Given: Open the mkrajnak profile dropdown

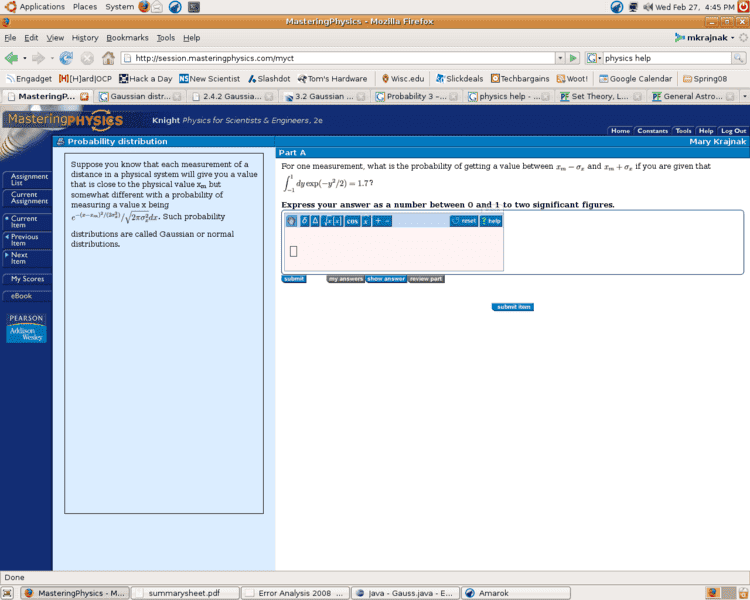Looking at the screenshot, I should tap(704, 38).
